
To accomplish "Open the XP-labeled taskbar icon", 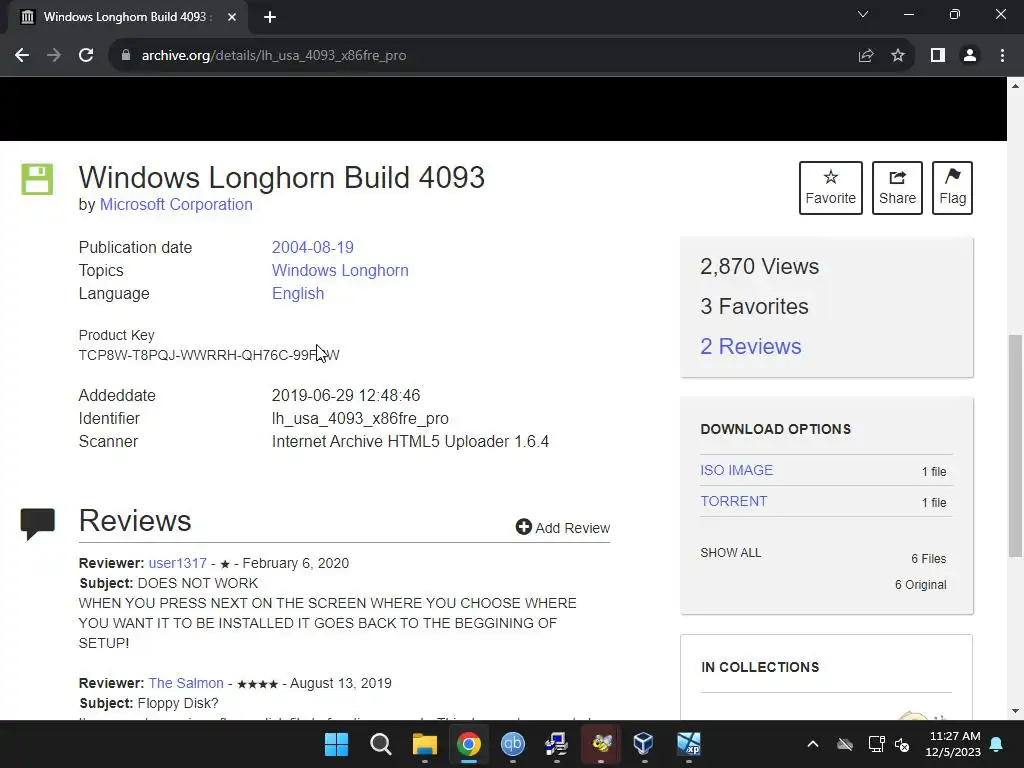I will pos(688,744).
